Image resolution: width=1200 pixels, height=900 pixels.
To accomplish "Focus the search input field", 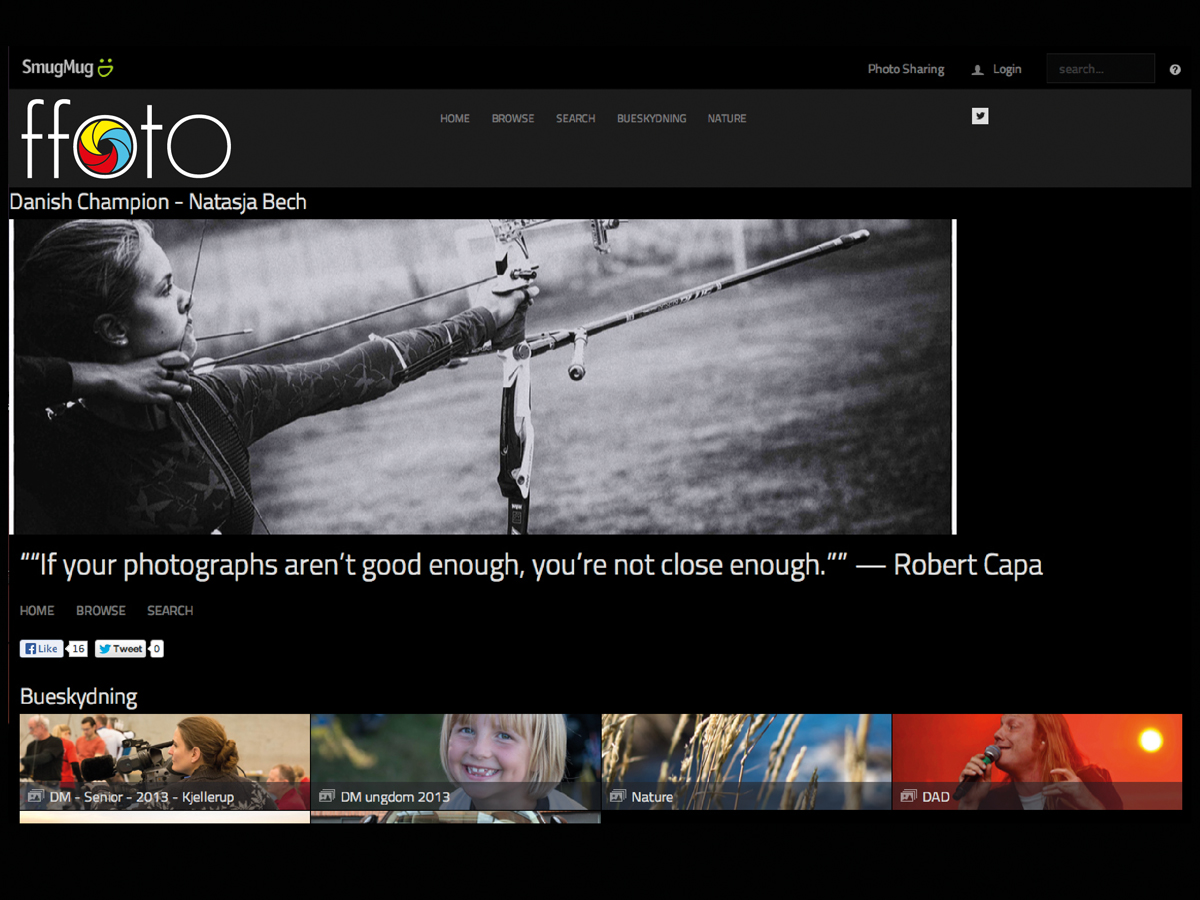I will 1100,69.
